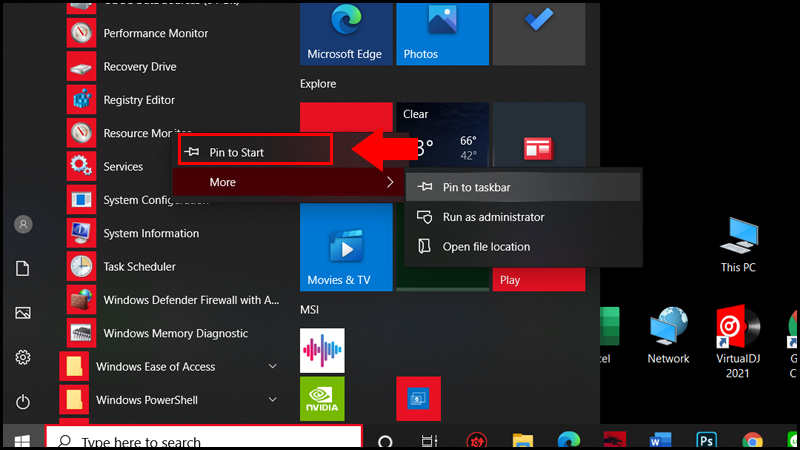The image size is (800, 450).
Task: Open This PC desktop icon
Action: pos(738,245)
